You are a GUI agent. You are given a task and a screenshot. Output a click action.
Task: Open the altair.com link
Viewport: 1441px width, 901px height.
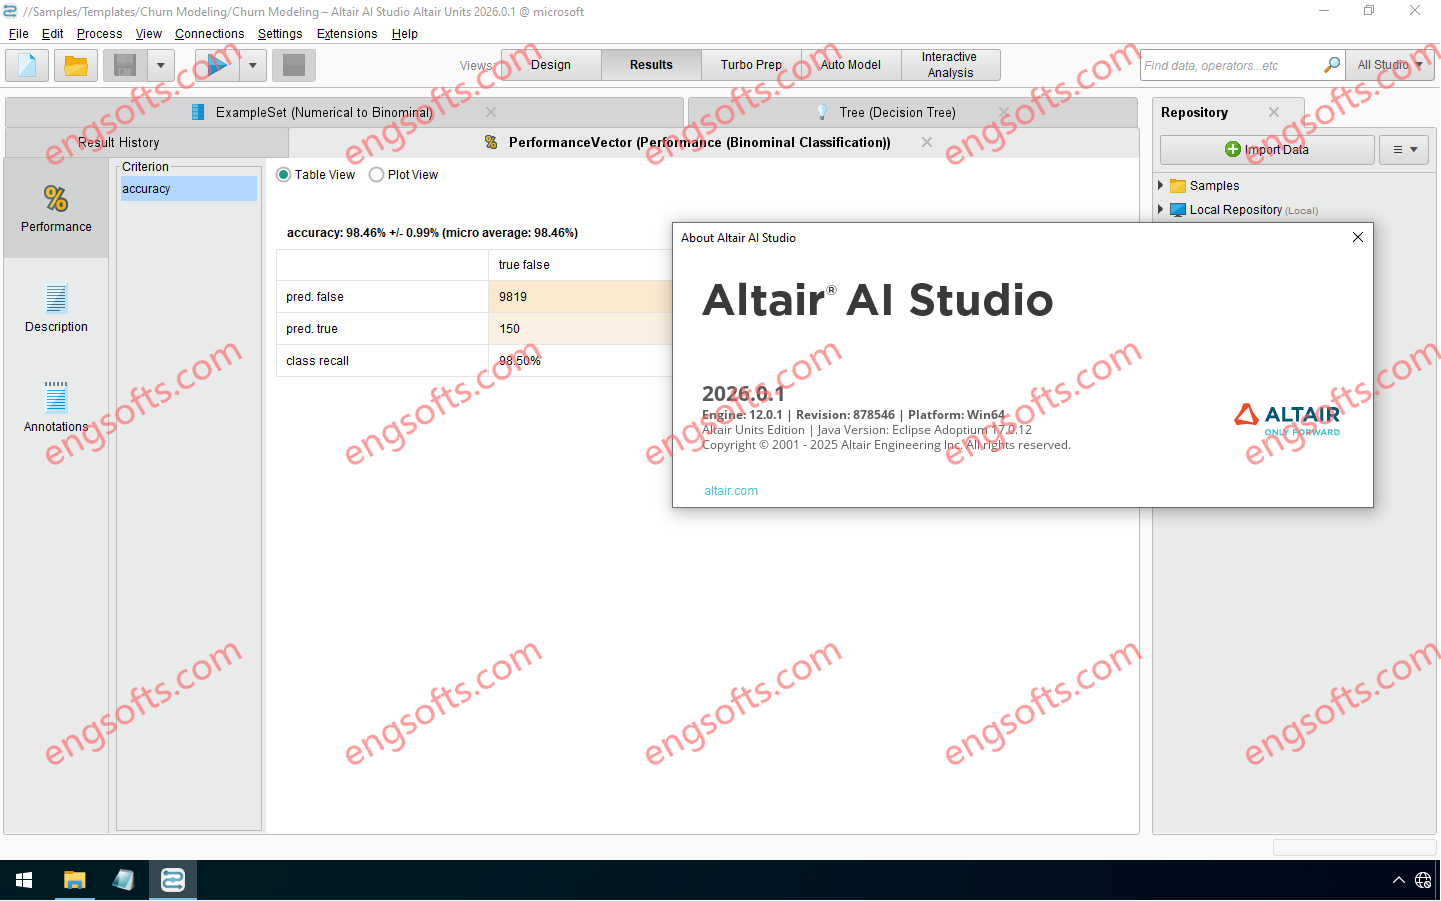coord(731,491)
